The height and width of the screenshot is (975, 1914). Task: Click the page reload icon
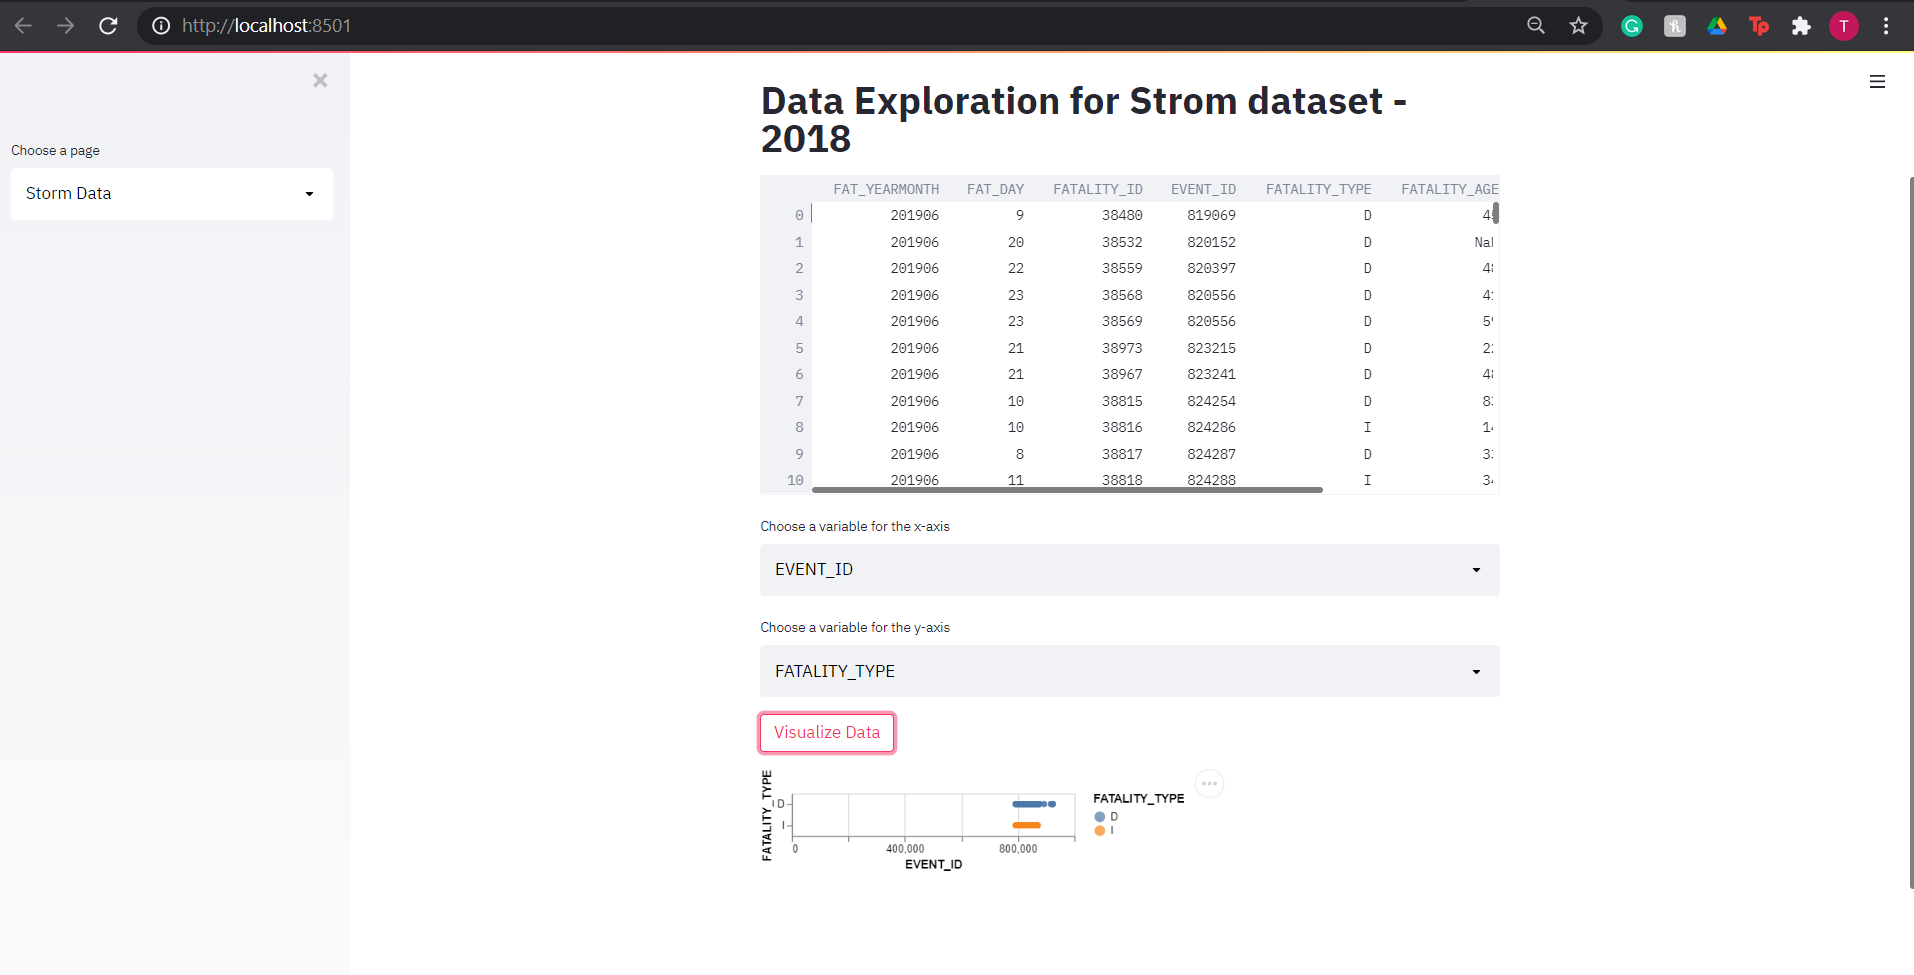pyautogui.click(x=109, y=26)
